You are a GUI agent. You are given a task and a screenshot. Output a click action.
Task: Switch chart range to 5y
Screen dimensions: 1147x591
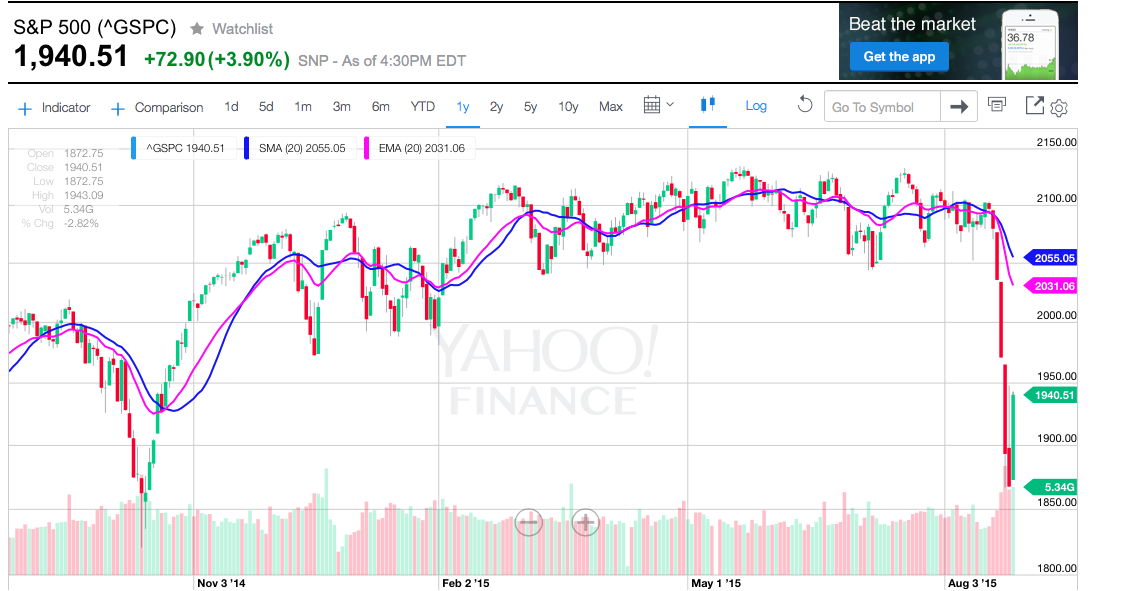tap(530, 107)
